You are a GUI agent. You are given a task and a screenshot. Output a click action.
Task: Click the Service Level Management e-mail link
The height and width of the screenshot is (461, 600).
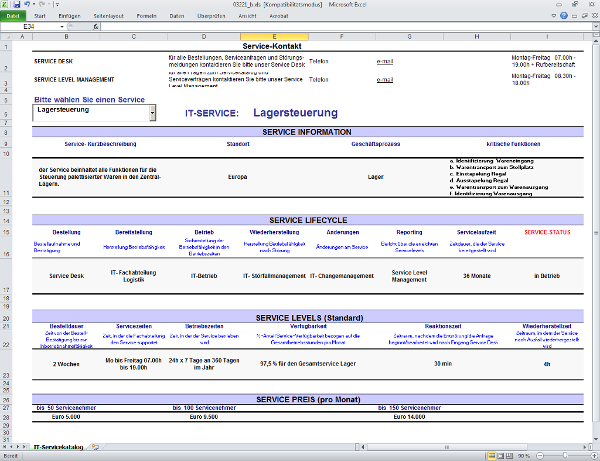click(x=384, y=78)
